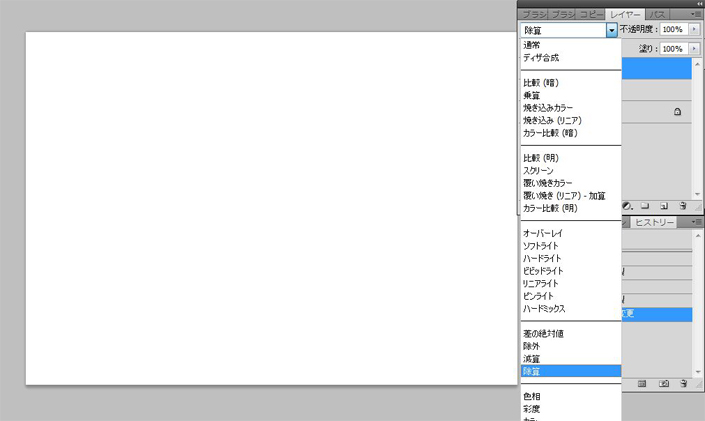Switch to the レイヤー tab
Image resolution: width=705 pixels, height=421 pixels.
pos(625,14)
